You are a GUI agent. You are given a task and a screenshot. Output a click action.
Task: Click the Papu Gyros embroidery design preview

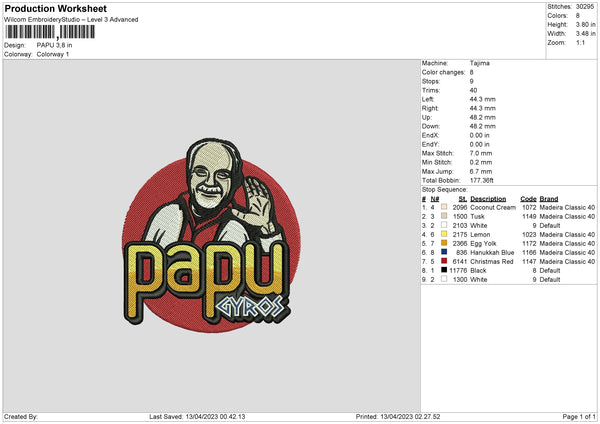[x=211, y=235]
